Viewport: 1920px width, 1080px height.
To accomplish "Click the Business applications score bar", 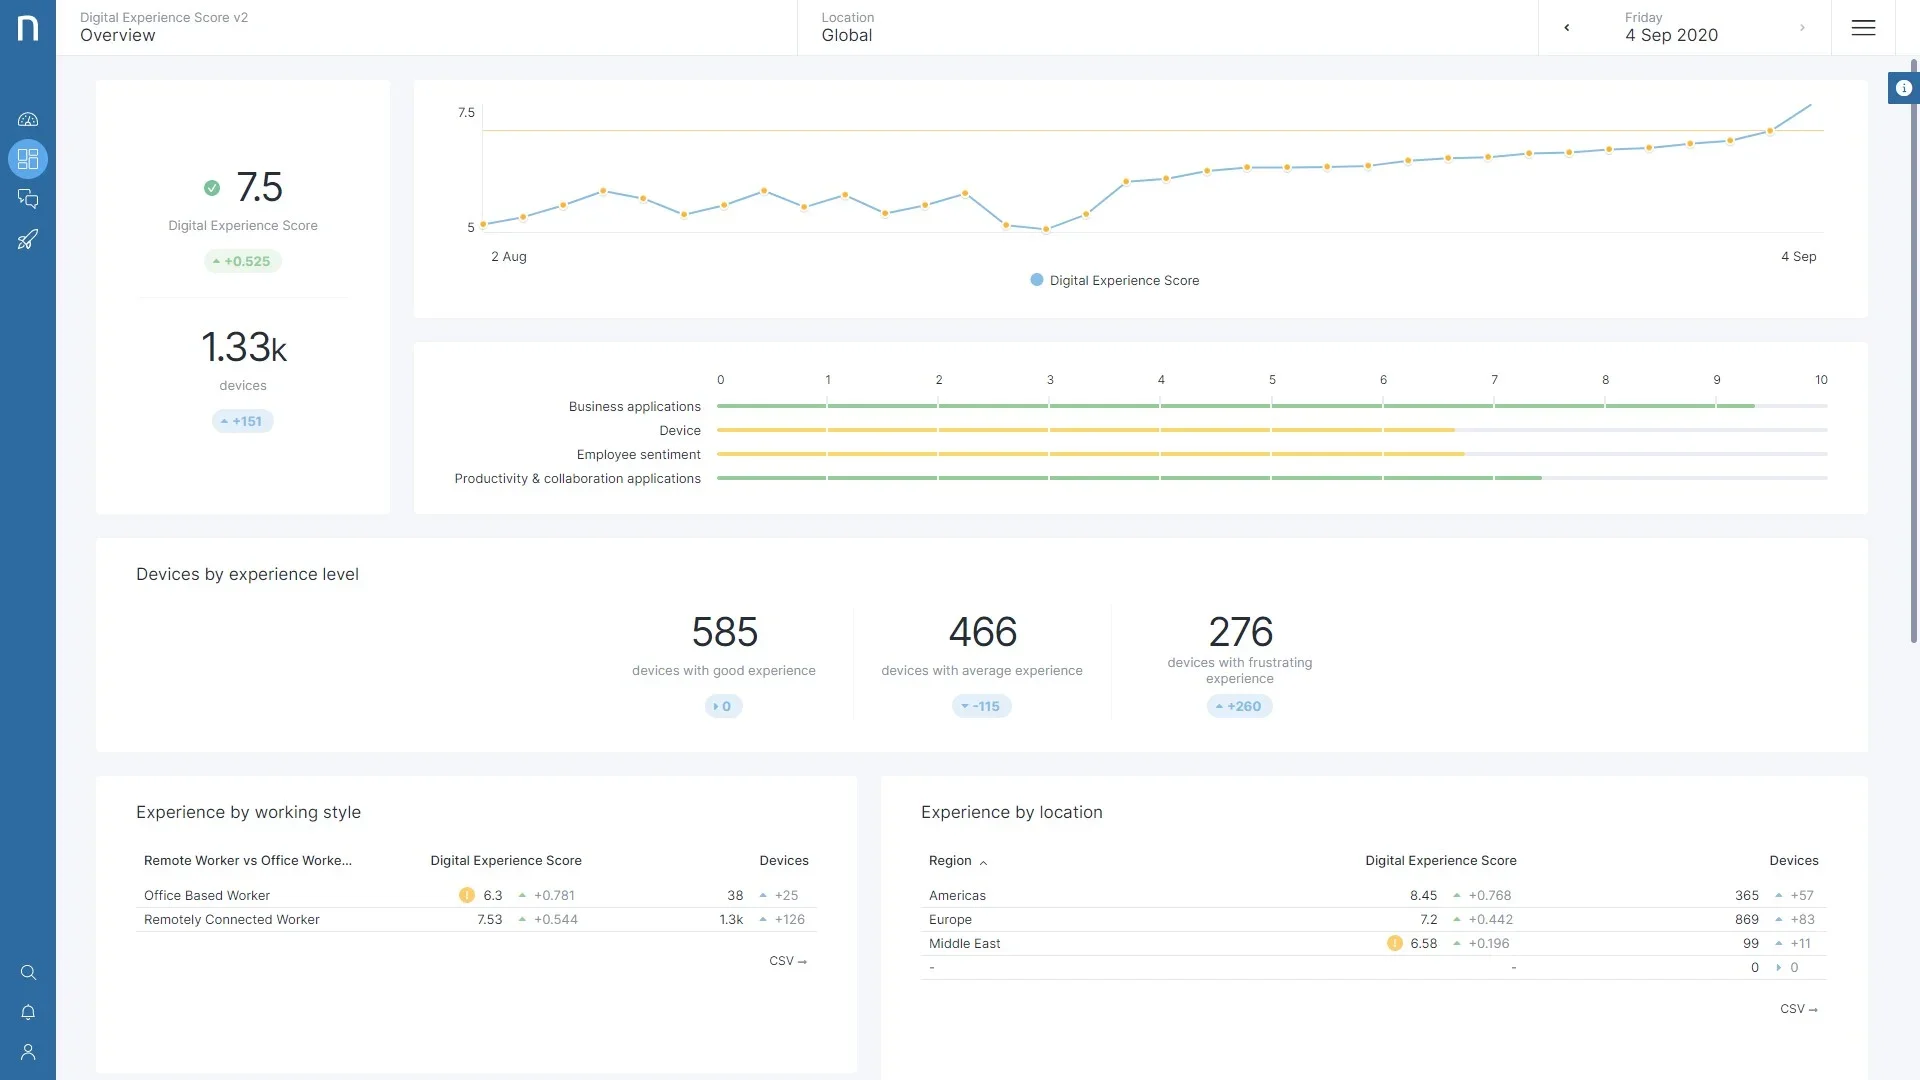I will pyautogui.click(x=1235, y=406).
